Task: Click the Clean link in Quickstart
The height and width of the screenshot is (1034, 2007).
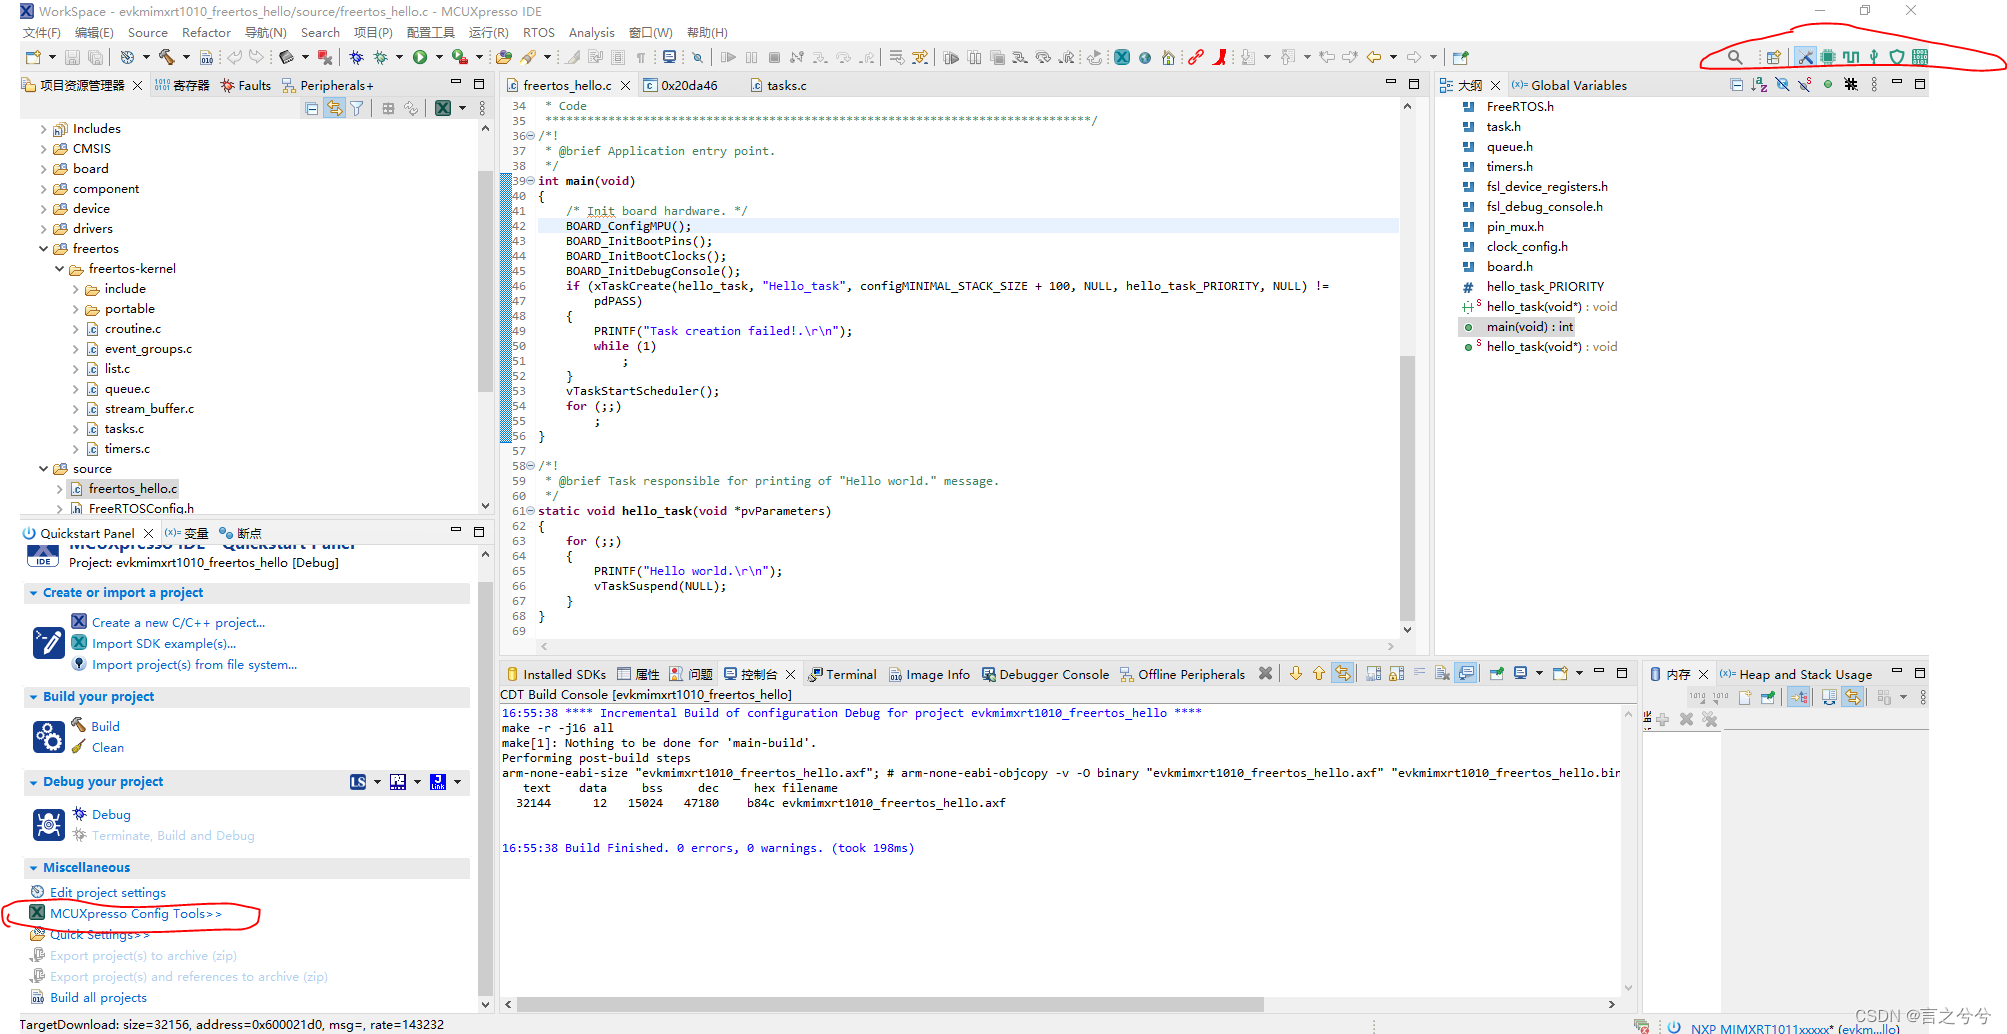Action: (x=108, y=748)
